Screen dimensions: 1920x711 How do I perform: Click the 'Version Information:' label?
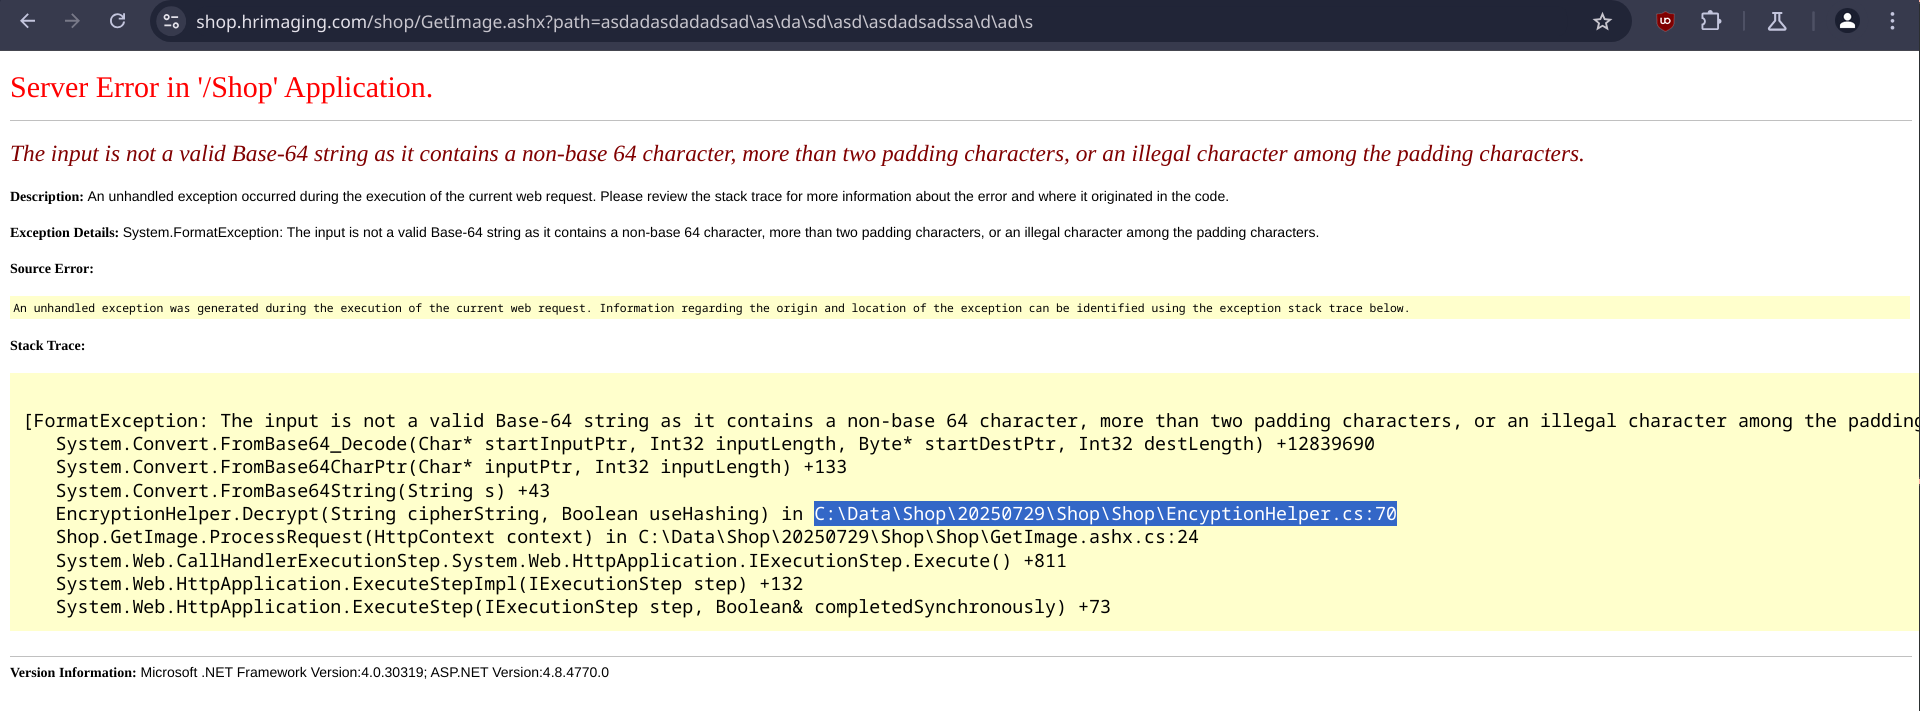tap(73, 673)
